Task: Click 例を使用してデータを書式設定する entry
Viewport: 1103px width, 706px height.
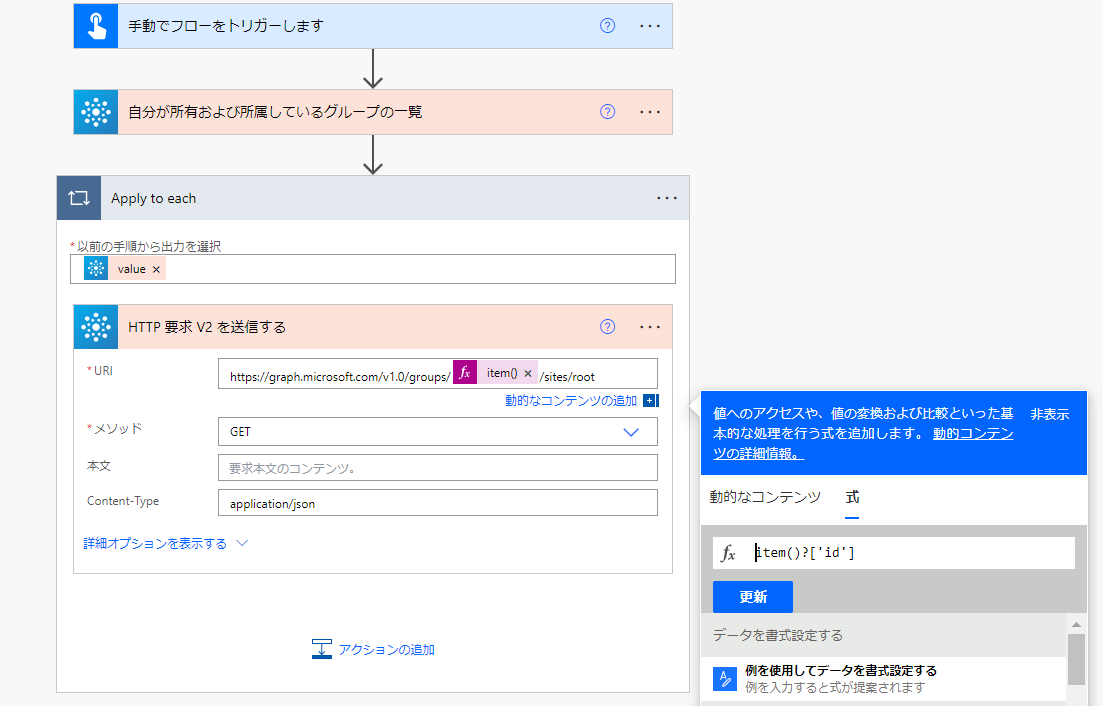Action: pos(884,679)
